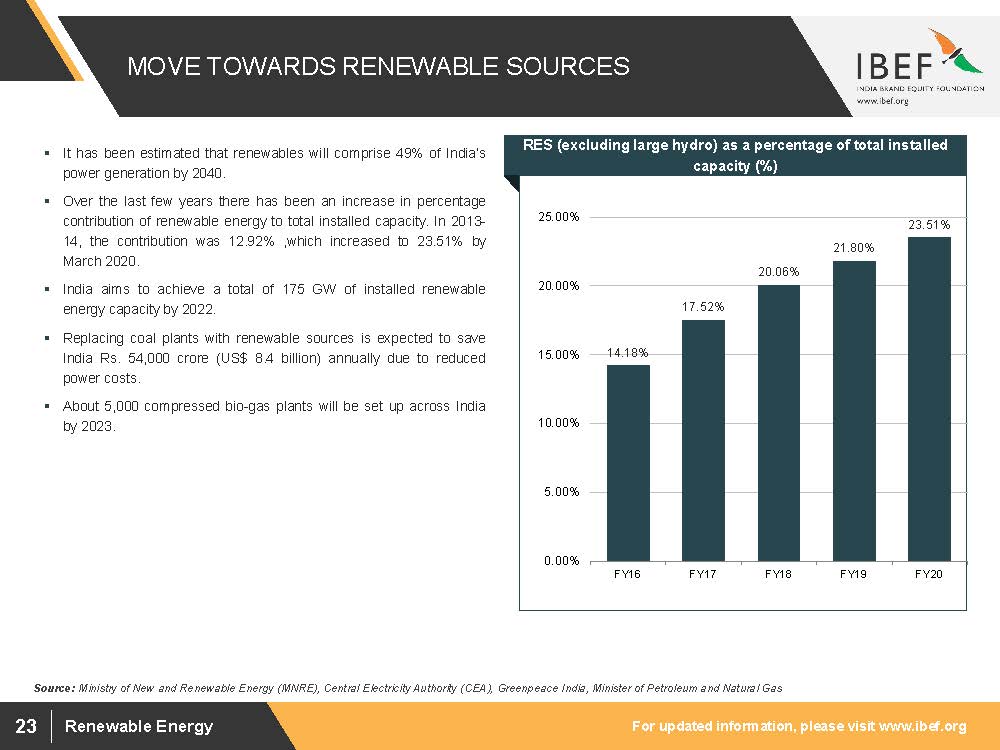The width and height of the screenshot is (1000, 750).
Task: Select the FY18 bar in the chart
Action: coord(778,422)
